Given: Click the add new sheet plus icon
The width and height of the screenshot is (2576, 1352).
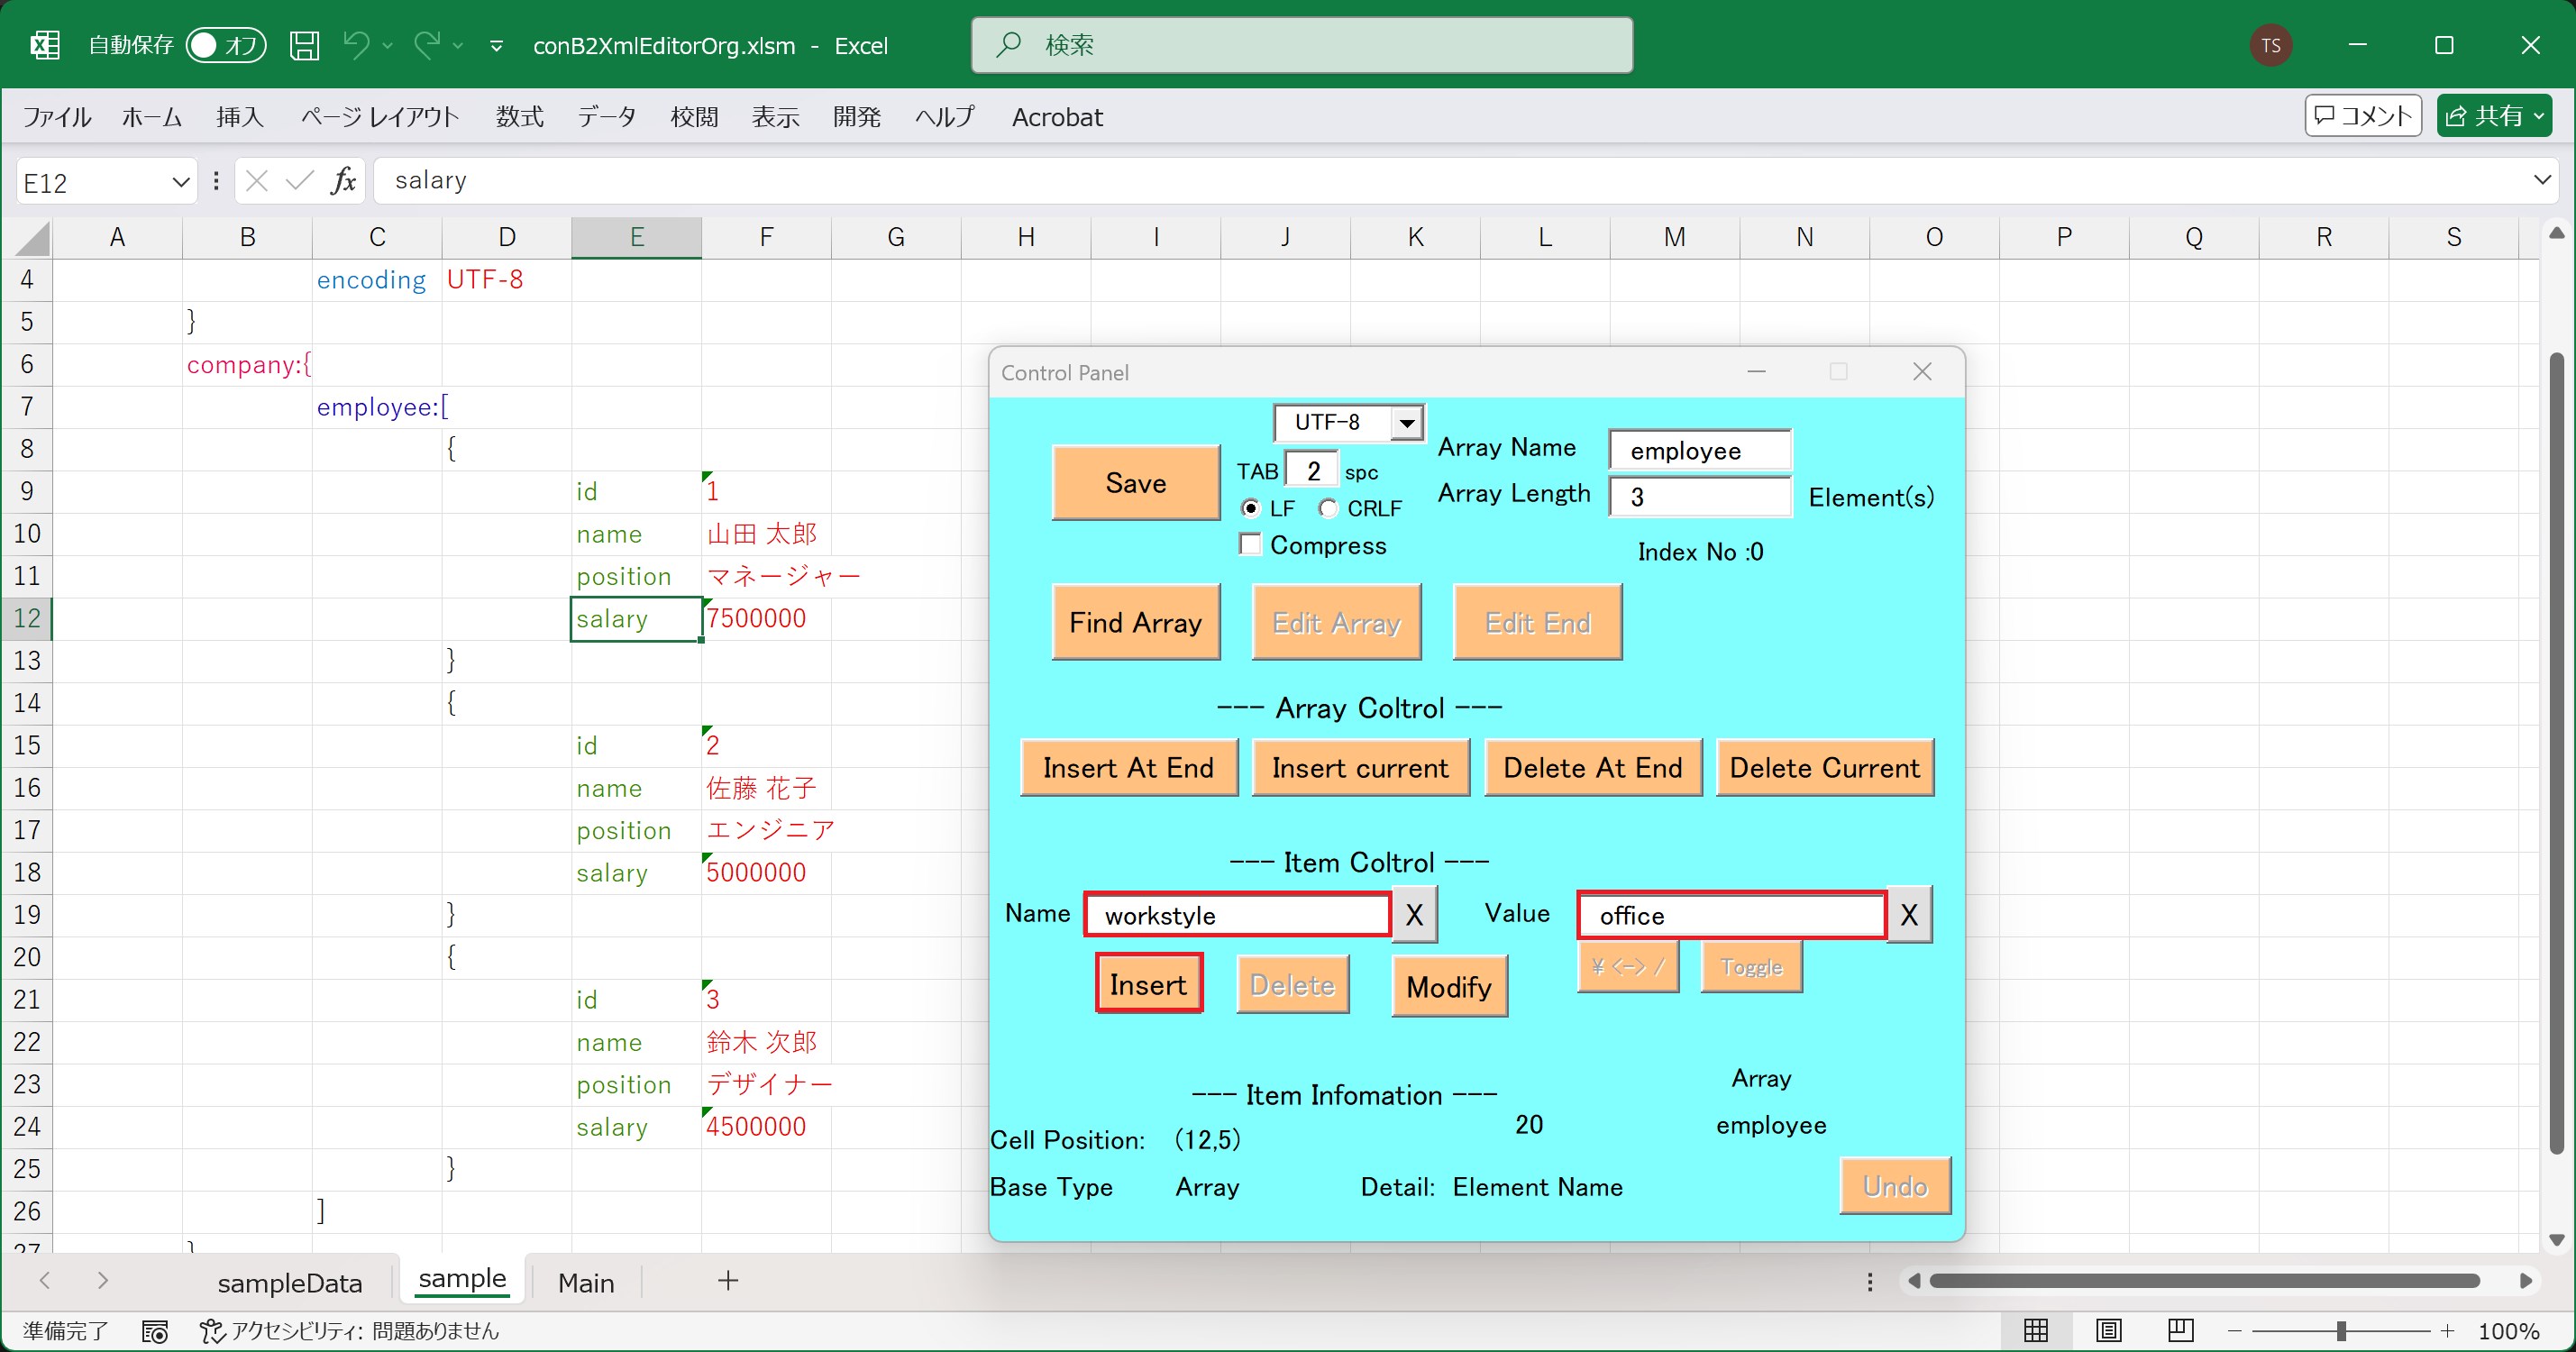Looking at the screenshot, I should coord(728,1281).
